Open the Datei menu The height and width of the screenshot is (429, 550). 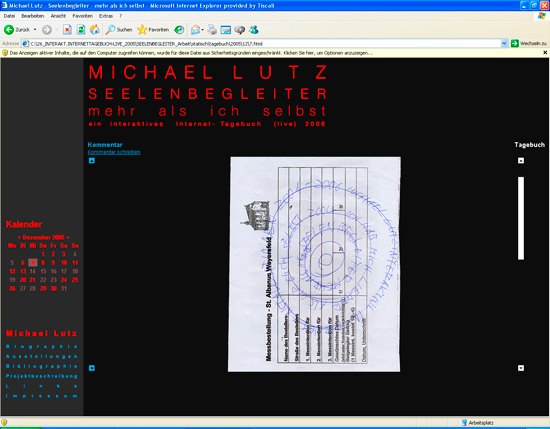click(x=9, y=16)
